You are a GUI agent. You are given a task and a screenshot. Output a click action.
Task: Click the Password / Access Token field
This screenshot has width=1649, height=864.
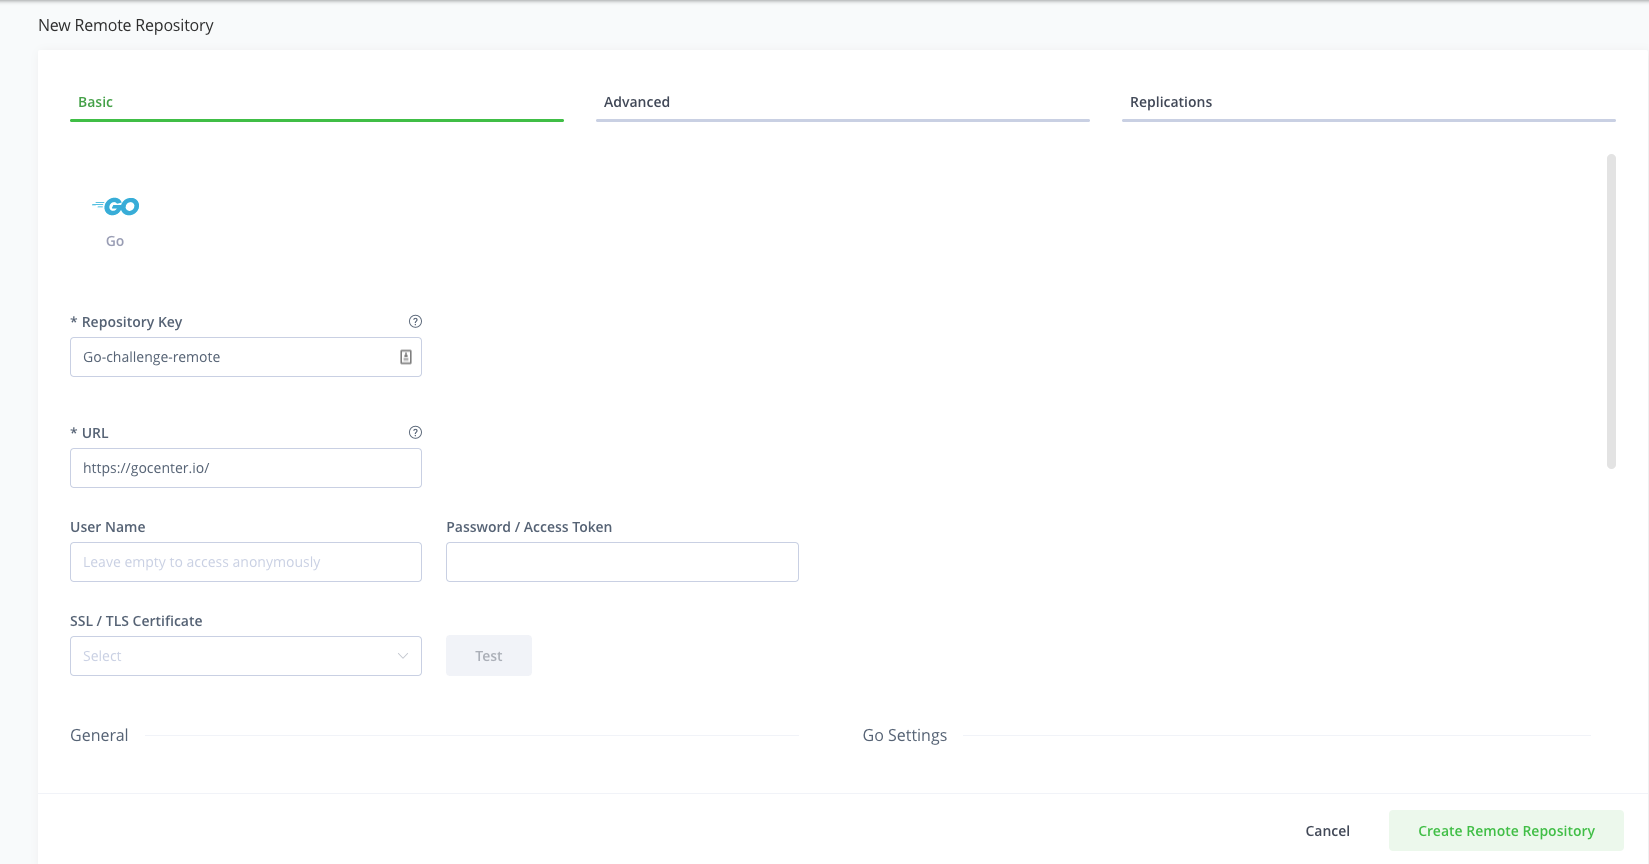click(x=622, y=562)
